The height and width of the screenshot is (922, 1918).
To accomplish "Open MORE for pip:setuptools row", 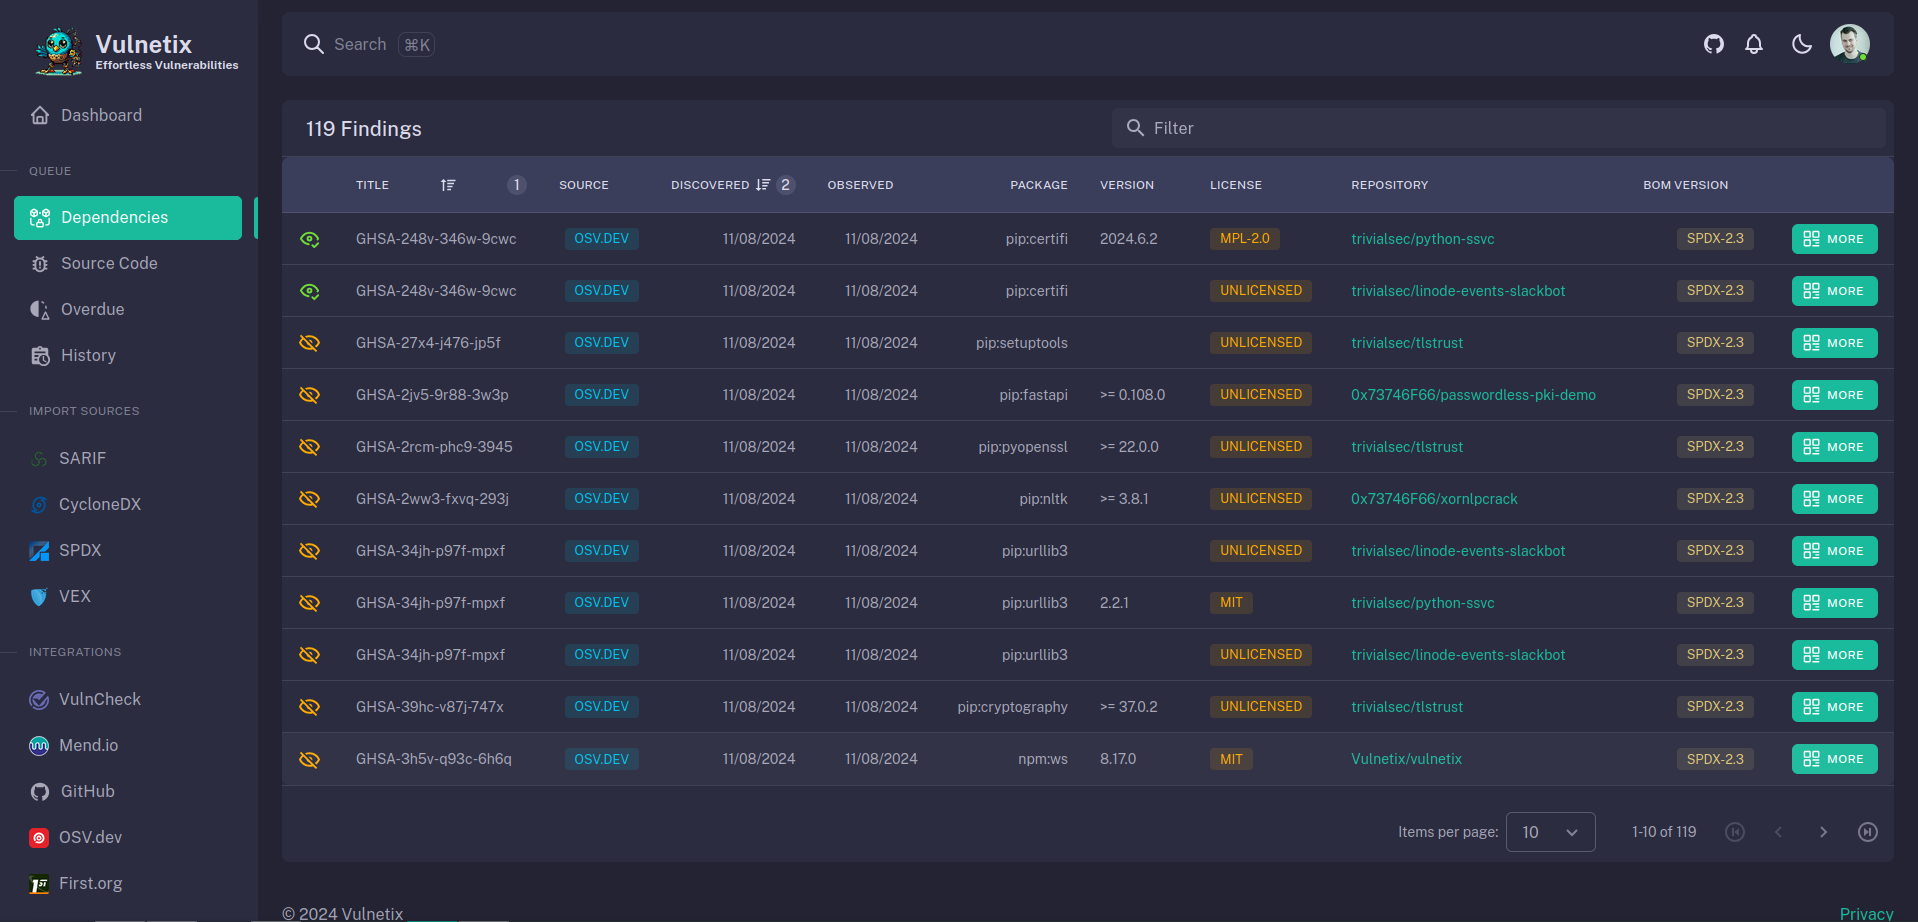I will point(1834,343).
